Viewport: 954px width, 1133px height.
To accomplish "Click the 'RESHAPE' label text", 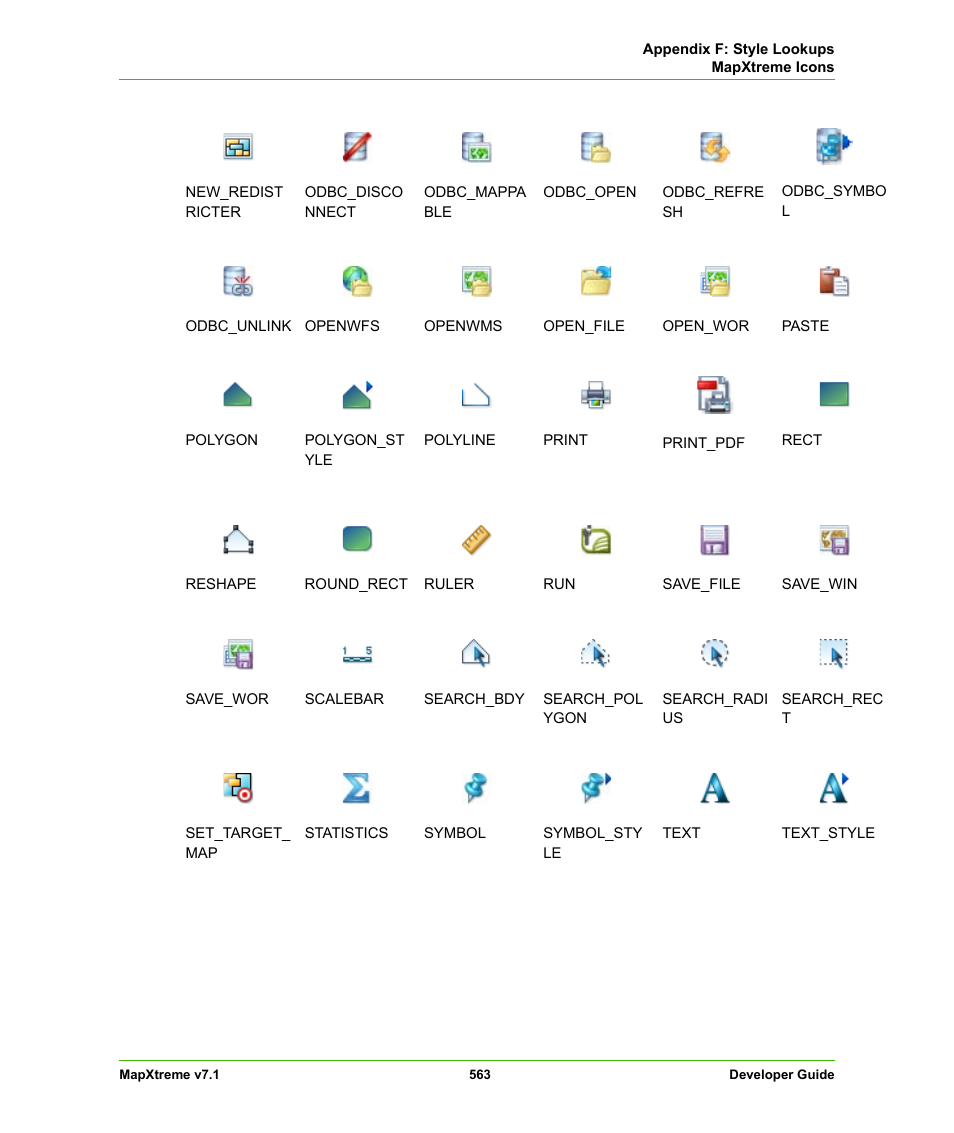I will pos(220,584).
